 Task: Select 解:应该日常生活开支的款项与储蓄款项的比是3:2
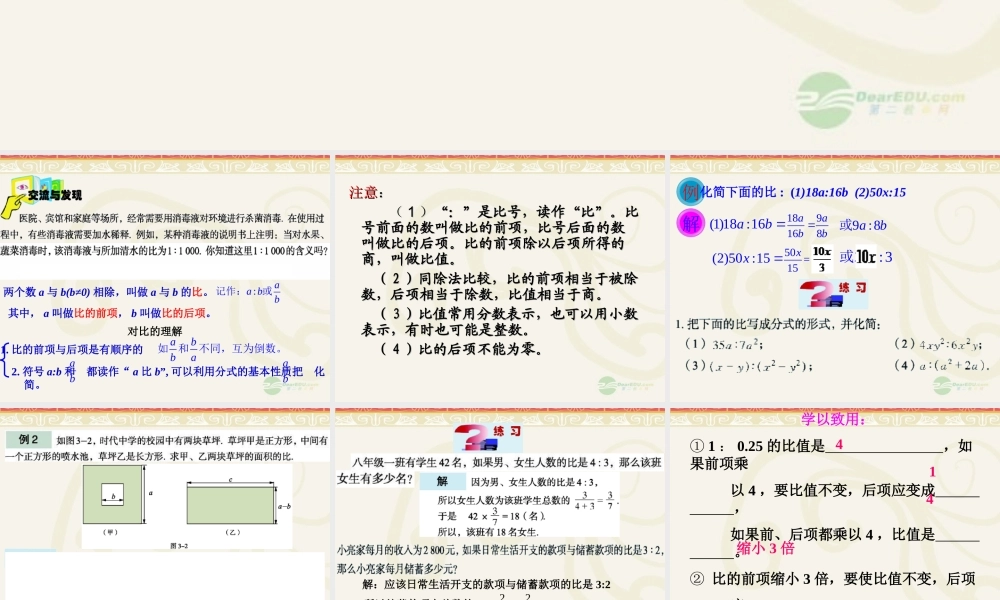(x=487, y=584)
